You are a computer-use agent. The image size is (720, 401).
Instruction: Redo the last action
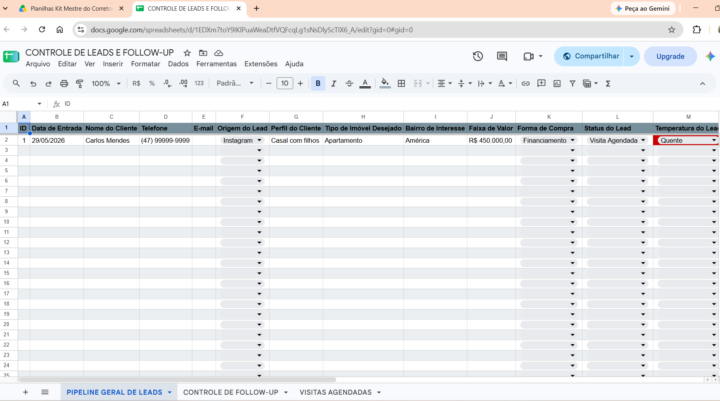(48, 84)
